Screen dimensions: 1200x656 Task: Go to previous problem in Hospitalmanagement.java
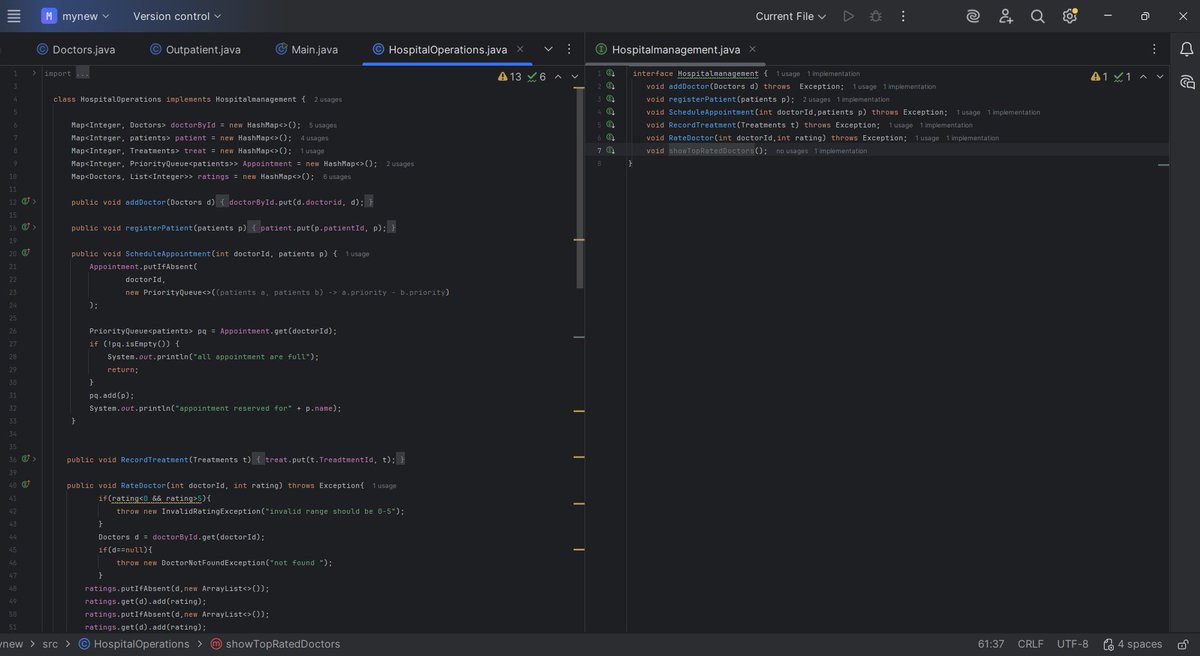click(x=1143, y=76)
